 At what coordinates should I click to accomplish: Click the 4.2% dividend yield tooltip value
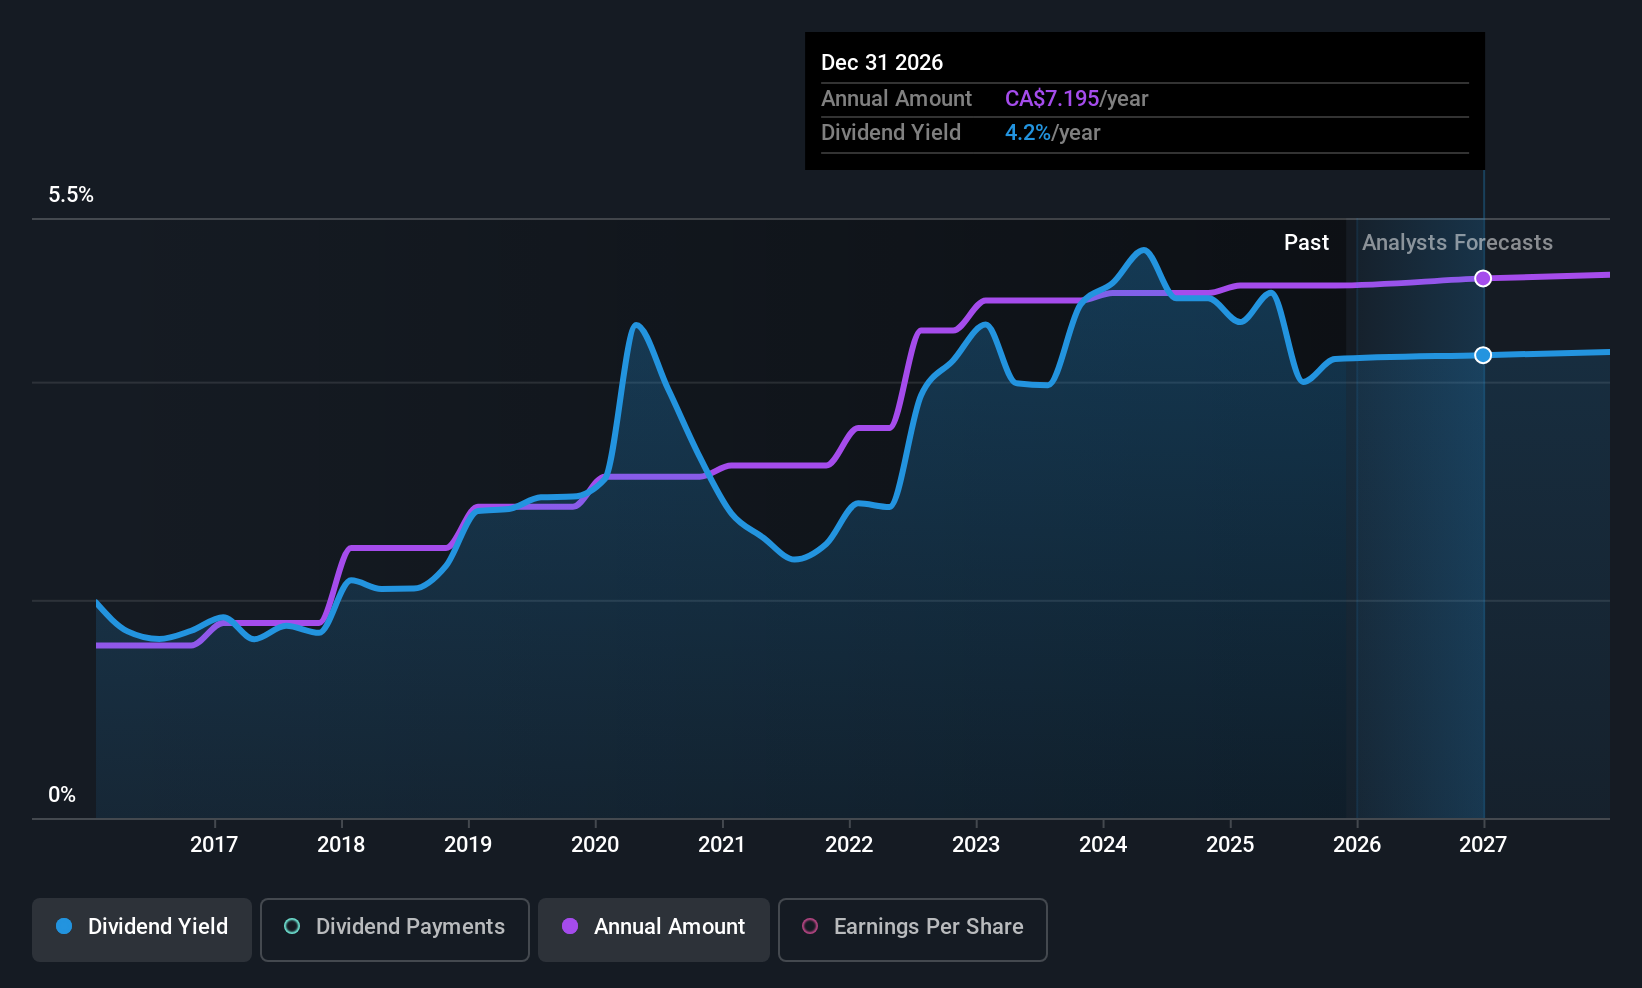(1028, 133)
